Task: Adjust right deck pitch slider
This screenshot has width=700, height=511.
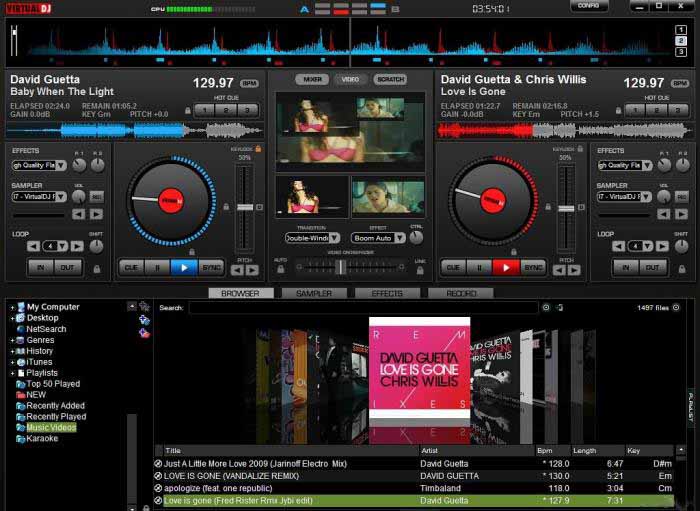Action: coord(566,208)
